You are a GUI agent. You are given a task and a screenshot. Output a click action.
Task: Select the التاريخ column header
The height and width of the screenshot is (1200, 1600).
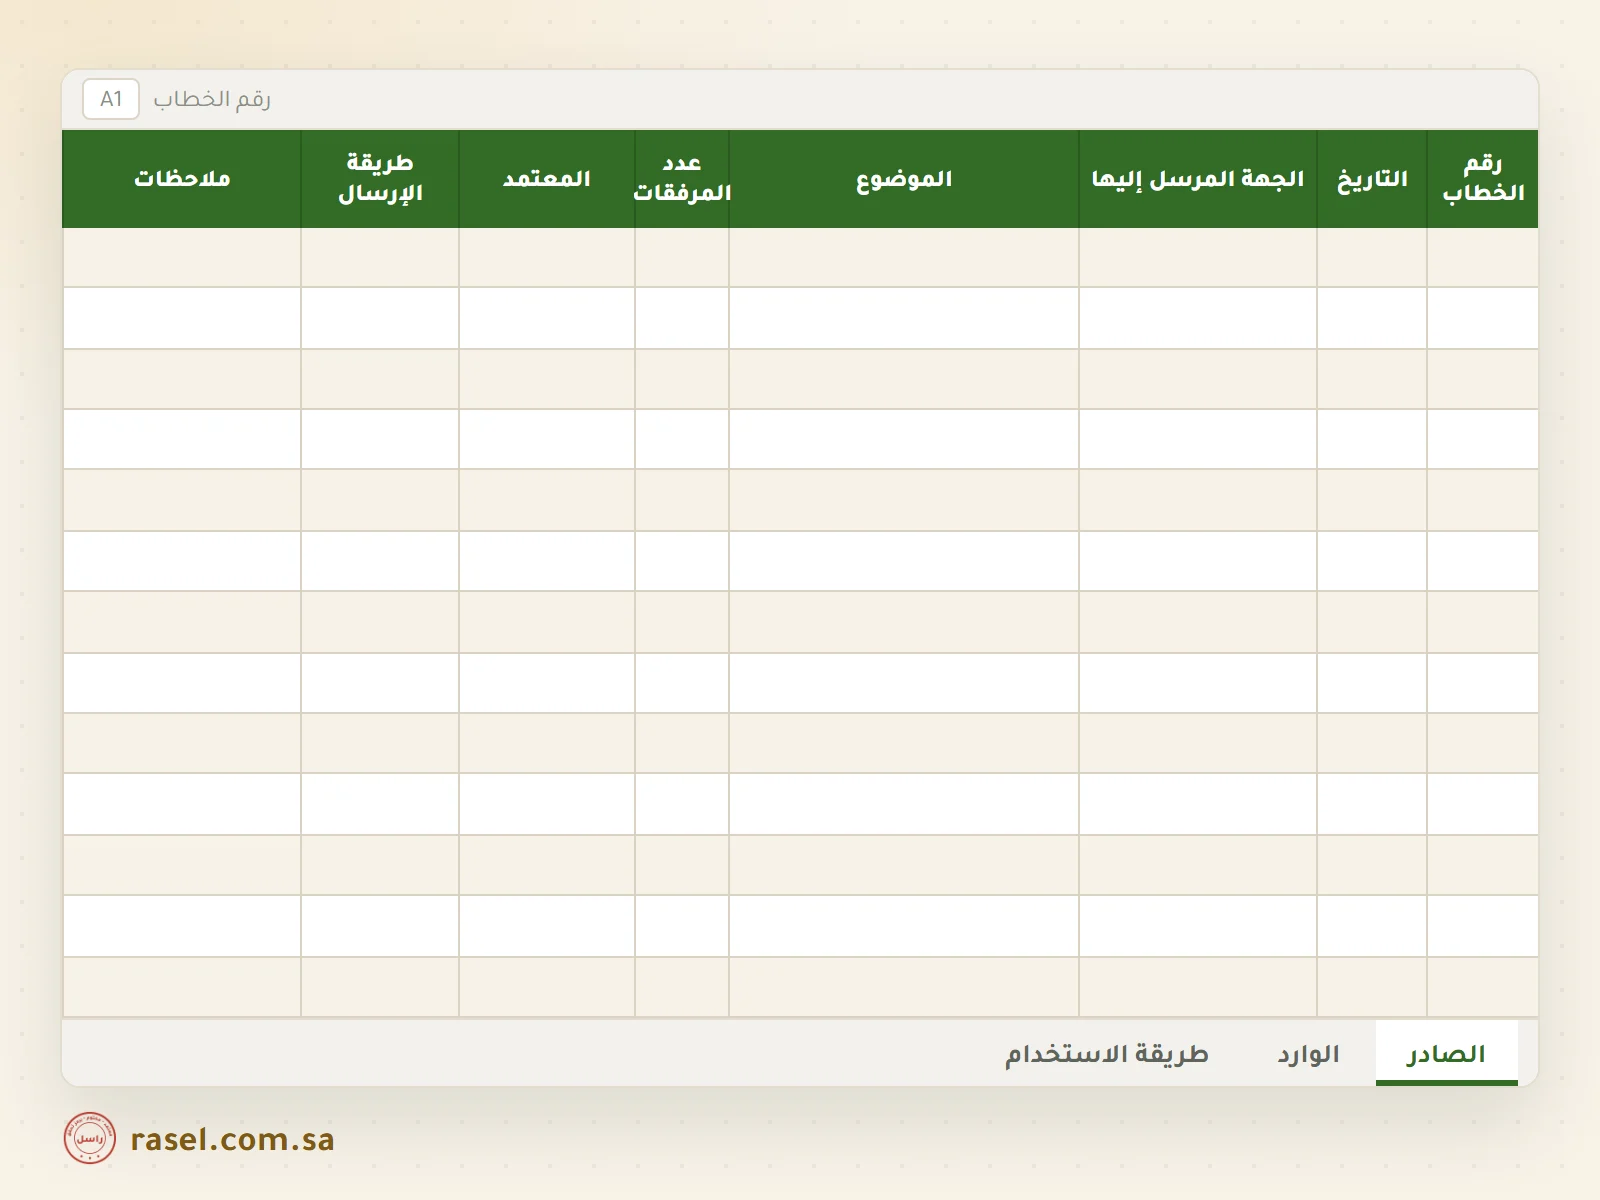tap(1372, 179)
